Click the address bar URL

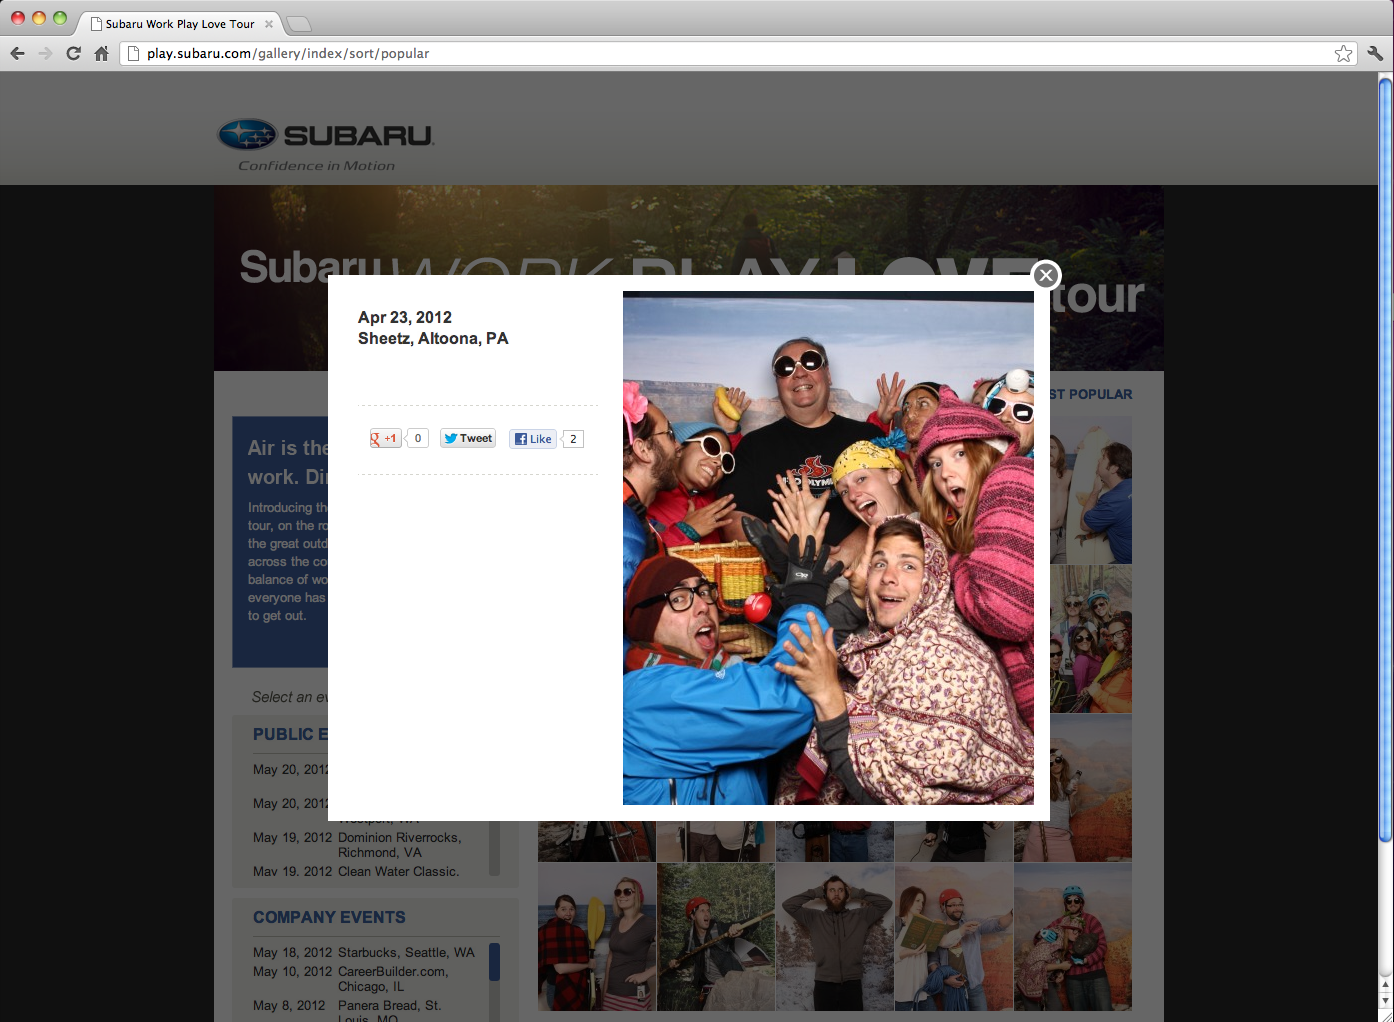(x=288, y=53)
